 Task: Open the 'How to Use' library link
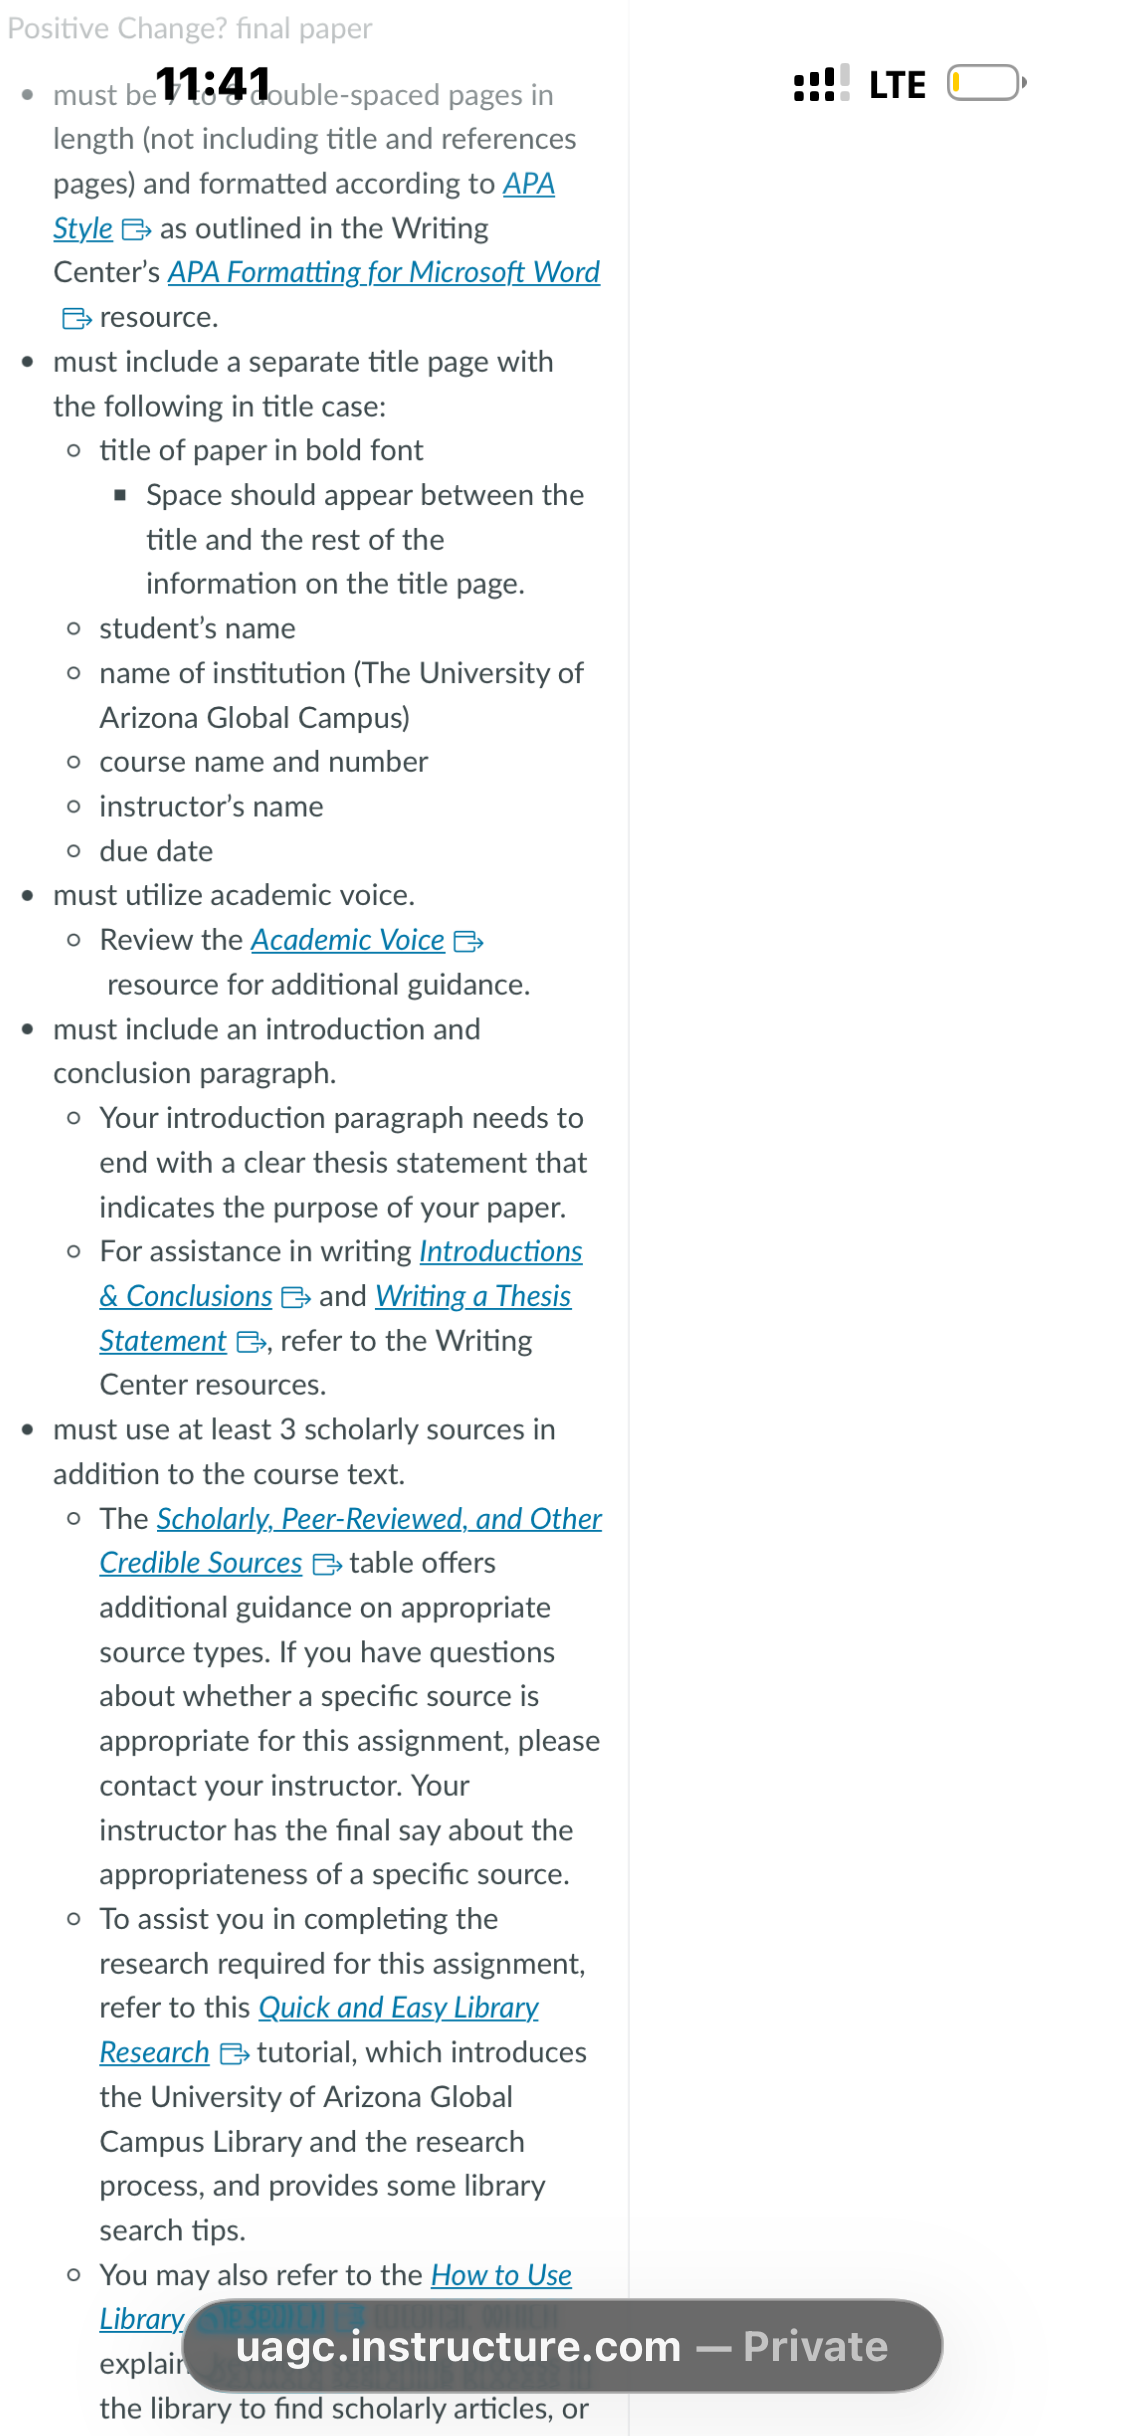(501, 2275)
